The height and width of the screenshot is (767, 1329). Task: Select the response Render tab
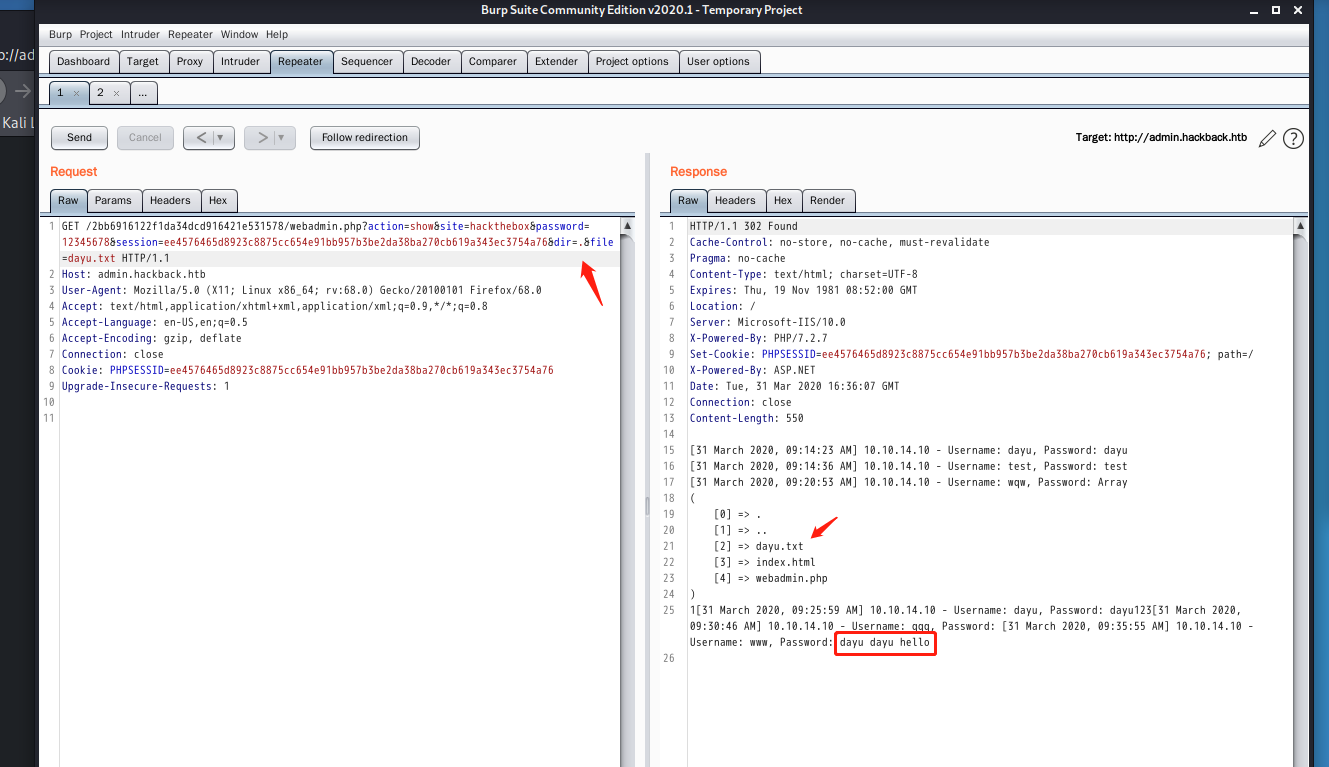(x=827, y=200)
